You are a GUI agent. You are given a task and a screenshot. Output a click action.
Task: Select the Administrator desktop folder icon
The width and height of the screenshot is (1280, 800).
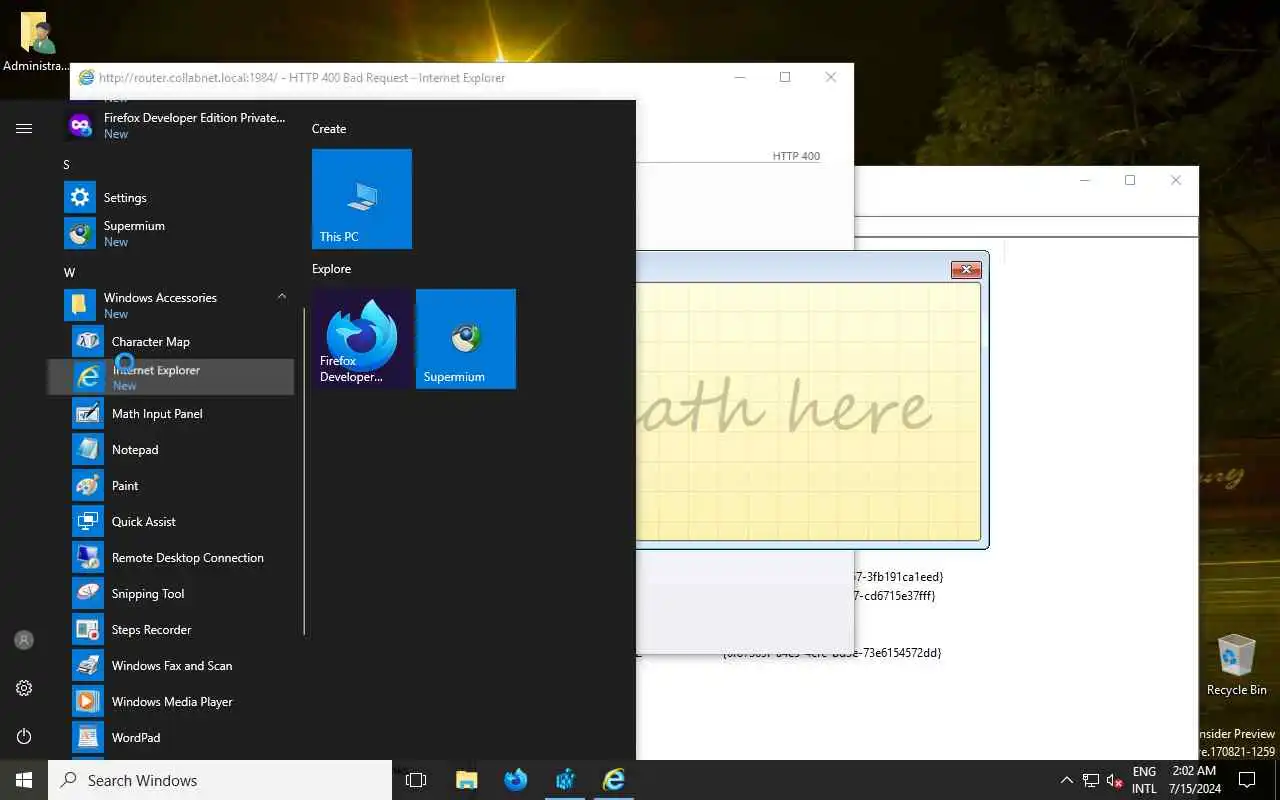click(x=37, y=42)
